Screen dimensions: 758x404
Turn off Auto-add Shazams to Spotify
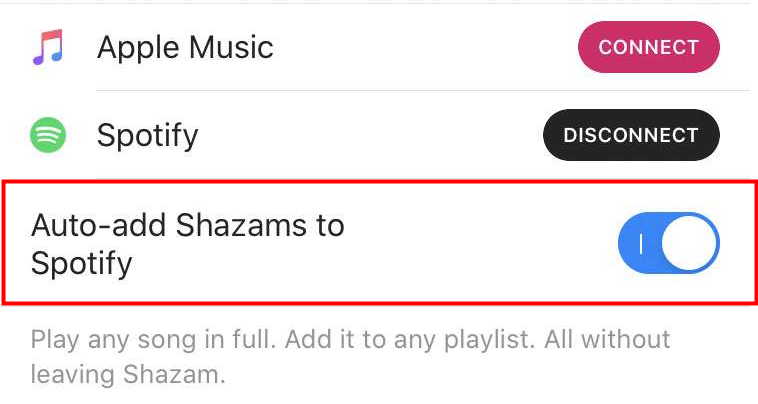click(x=668, y=243)
